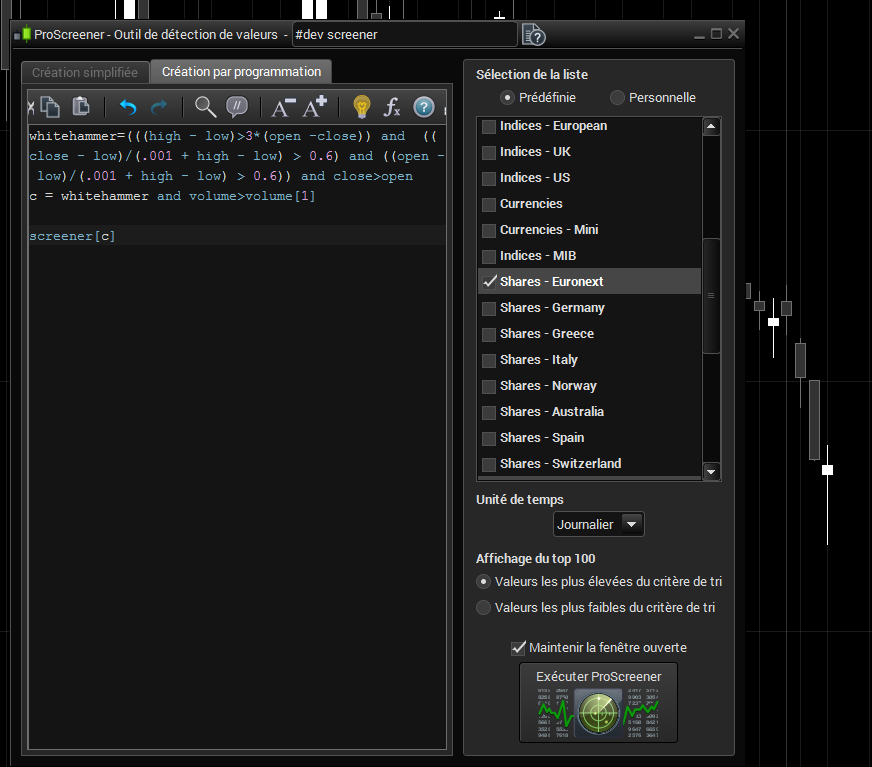Click the screener name input field

(404, 34)
